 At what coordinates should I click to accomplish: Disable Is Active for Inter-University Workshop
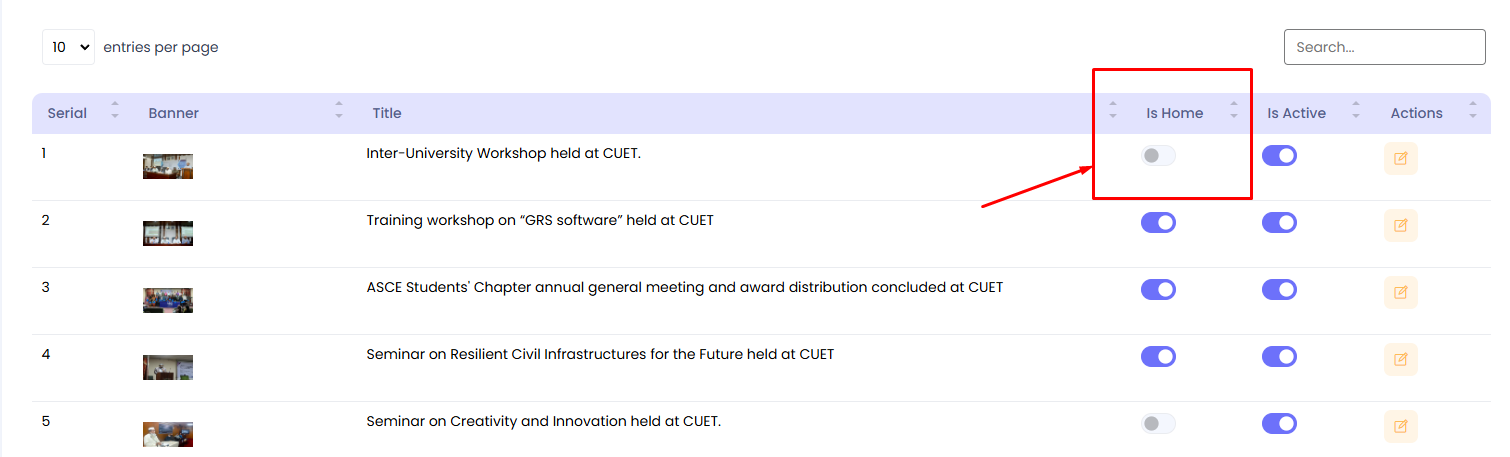point(1279,156)
